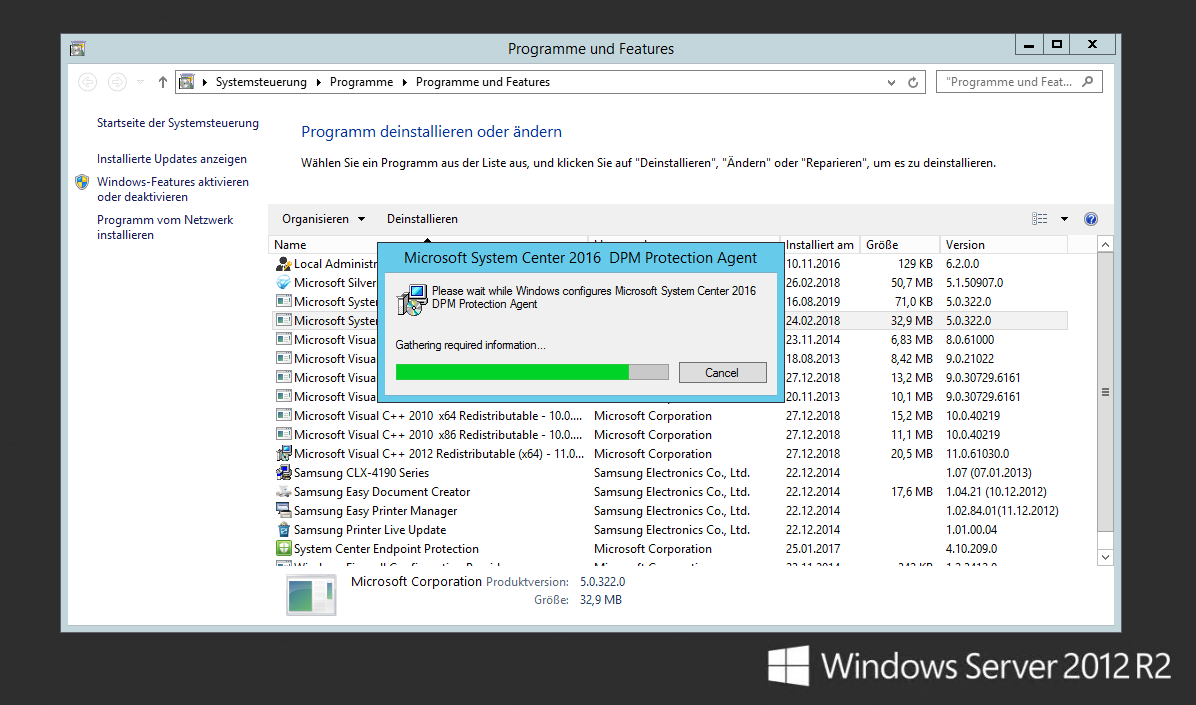Click the shield icon beside Windows-Features
The width and height of the screenshot is (1196, 705).
click(82, 182)
